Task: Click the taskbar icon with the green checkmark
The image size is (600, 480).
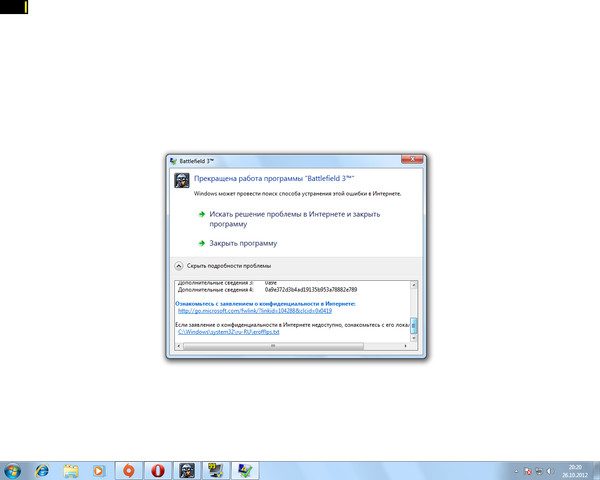Action: pos(243,470)
